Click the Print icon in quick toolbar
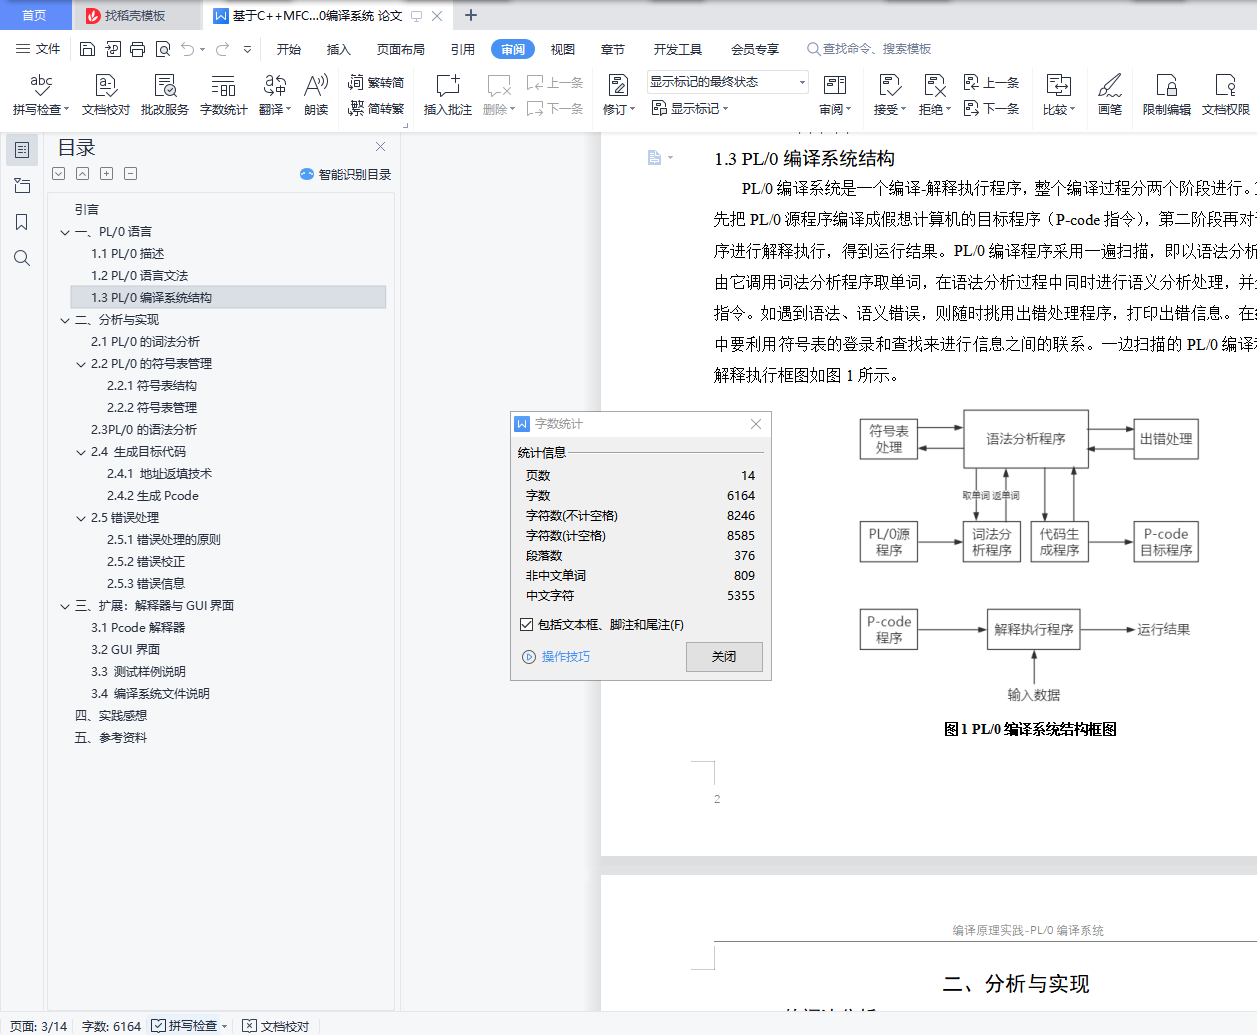This screenshot has width=1257, height=1035. click(x=138, y=49)
